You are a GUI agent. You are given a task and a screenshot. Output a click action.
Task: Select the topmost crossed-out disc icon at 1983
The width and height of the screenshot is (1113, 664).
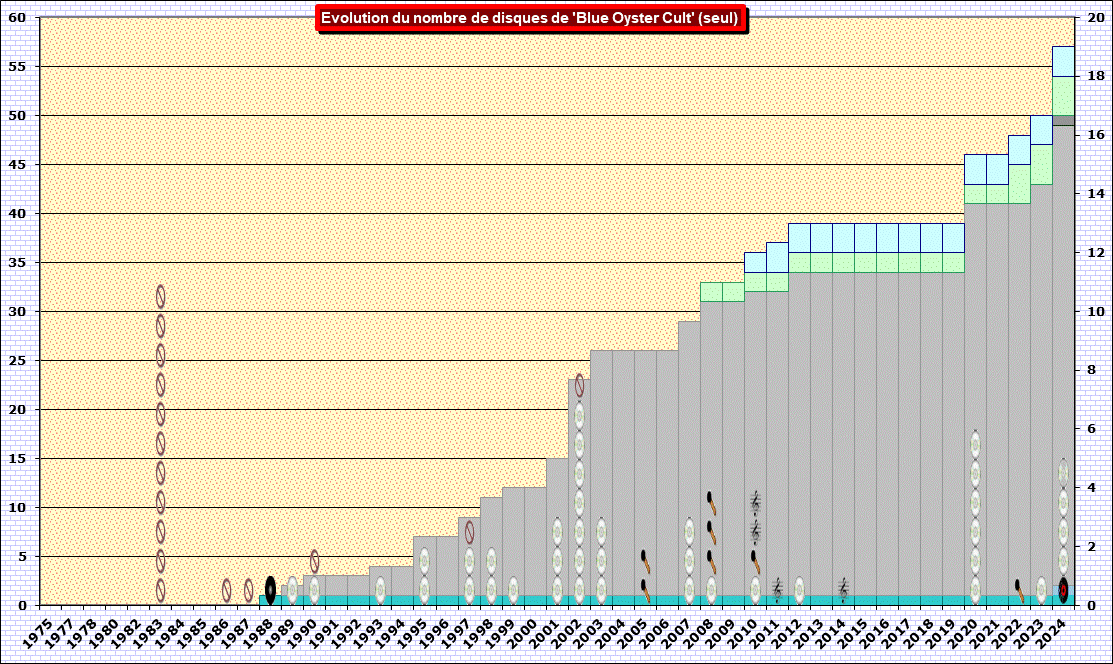pyautogui.click(x=160, y=296)
